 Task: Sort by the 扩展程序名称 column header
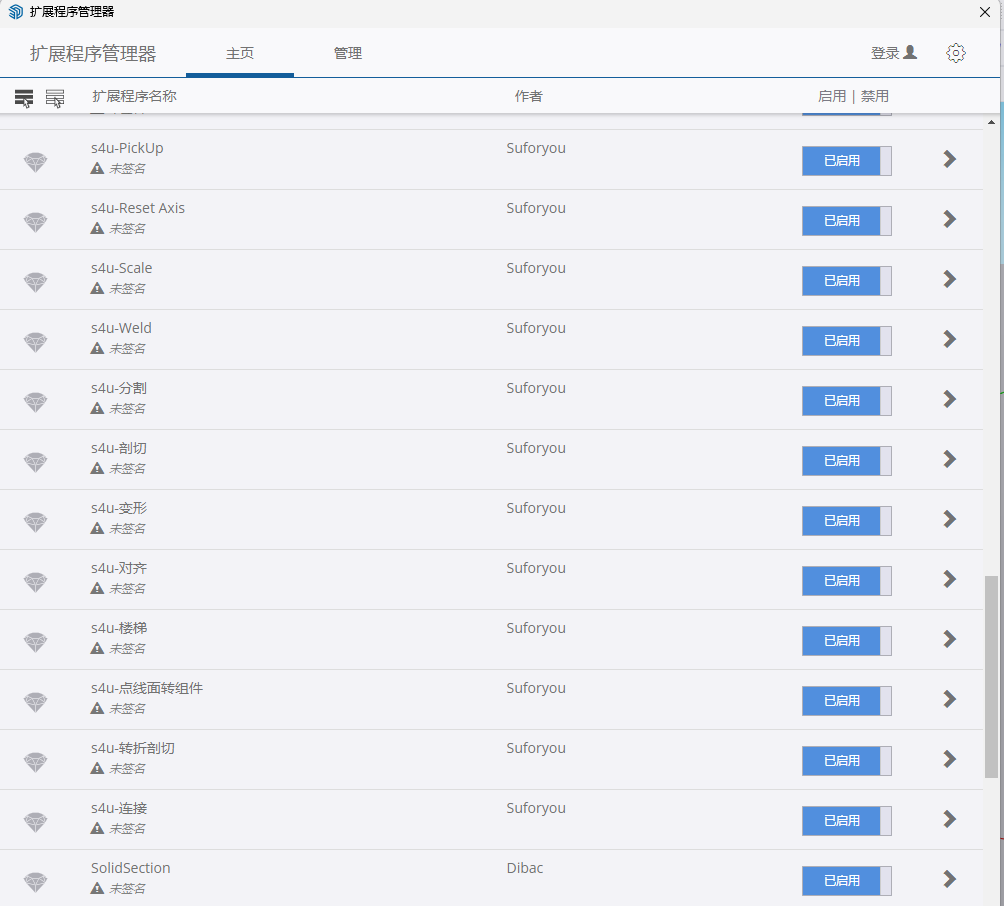click(x=134, y=96)
